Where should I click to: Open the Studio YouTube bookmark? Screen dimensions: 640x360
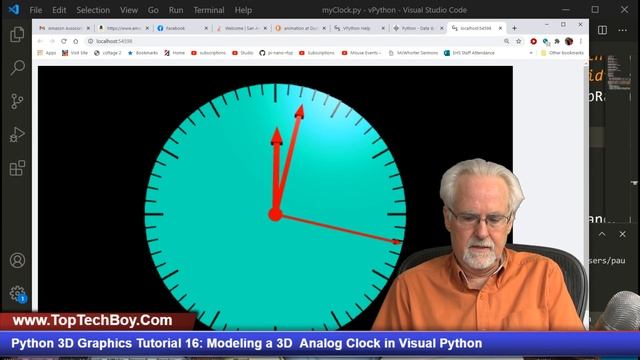tap(243, 53)
